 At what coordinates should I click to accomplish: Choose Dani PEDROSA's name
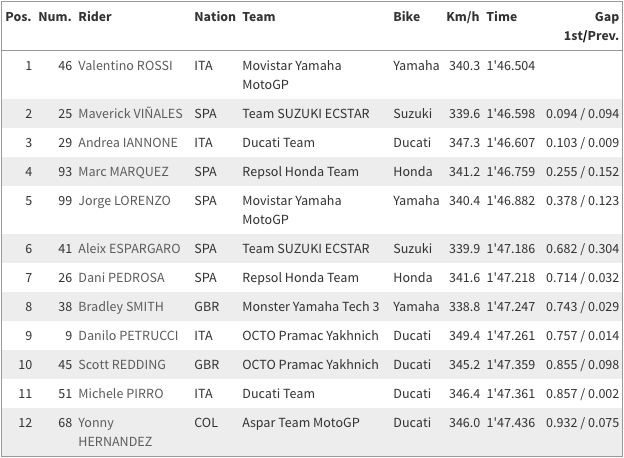[x=121, y=278]
